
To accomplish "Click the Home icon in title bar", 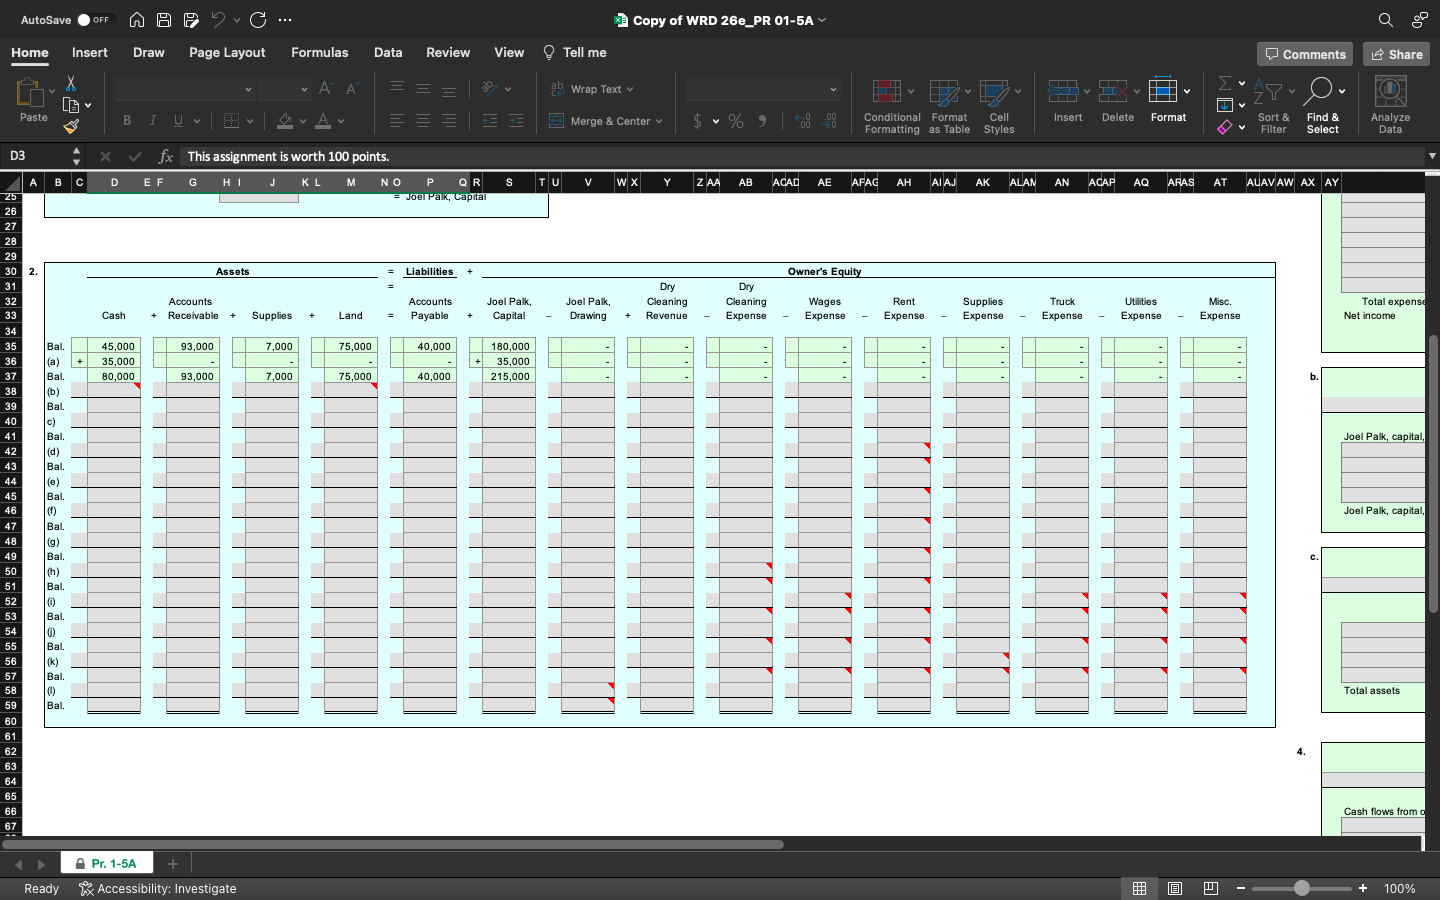I will pos(137,20).
